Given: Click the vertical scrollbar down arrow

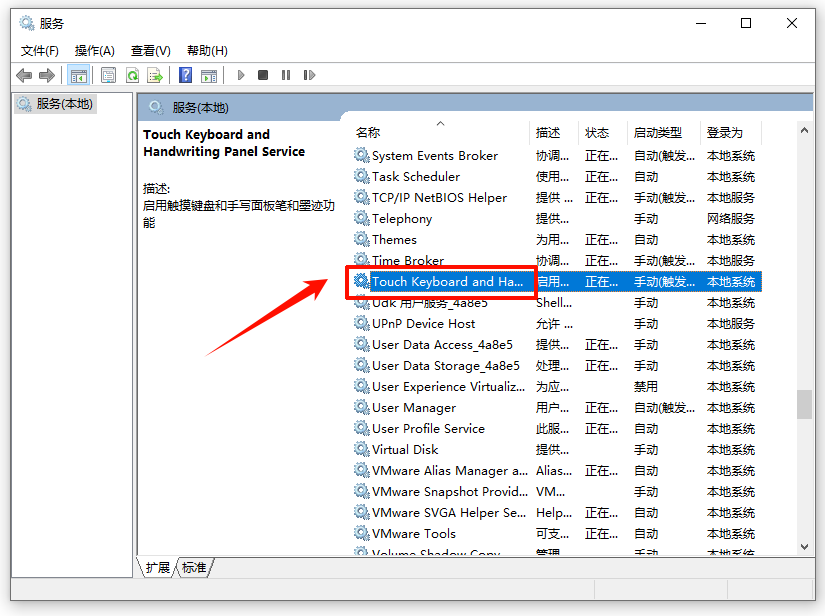Looking at the screenshot, I should [x=803, y=546].
